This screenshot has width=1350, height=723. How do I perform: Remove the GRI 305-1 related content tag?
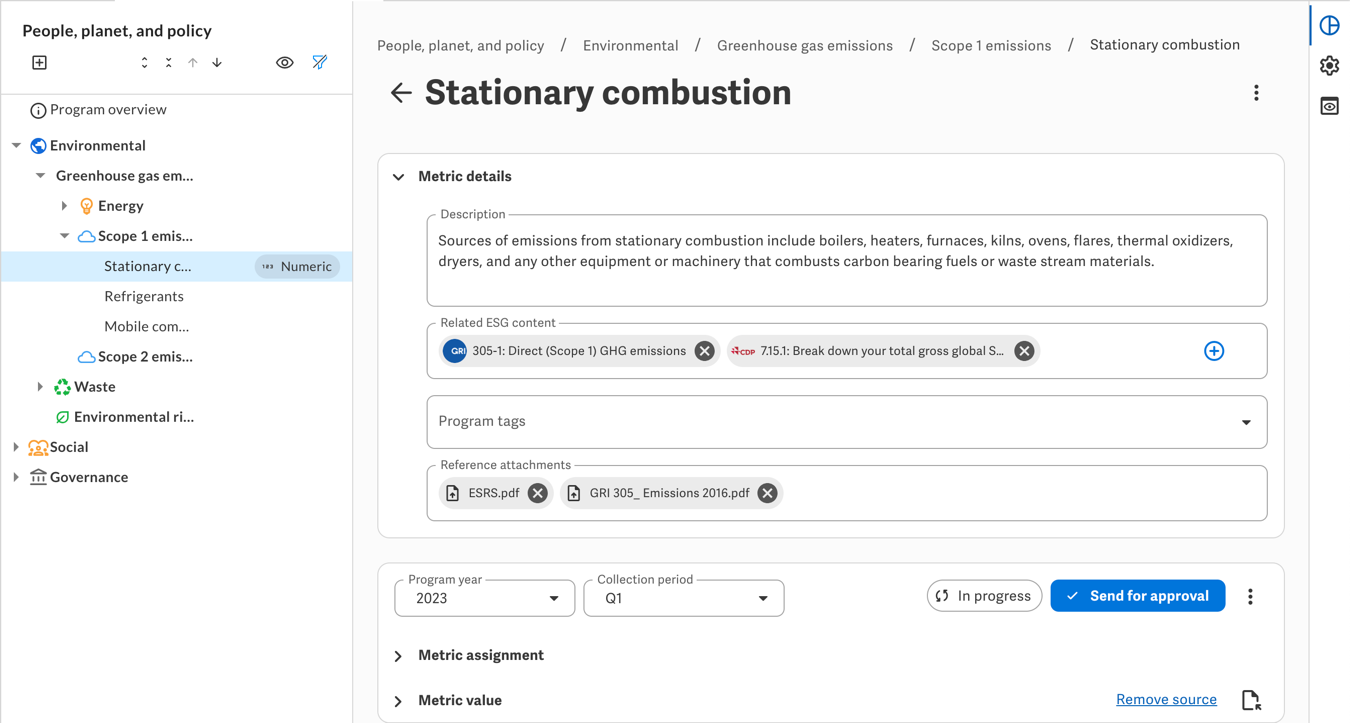point(704,351)
